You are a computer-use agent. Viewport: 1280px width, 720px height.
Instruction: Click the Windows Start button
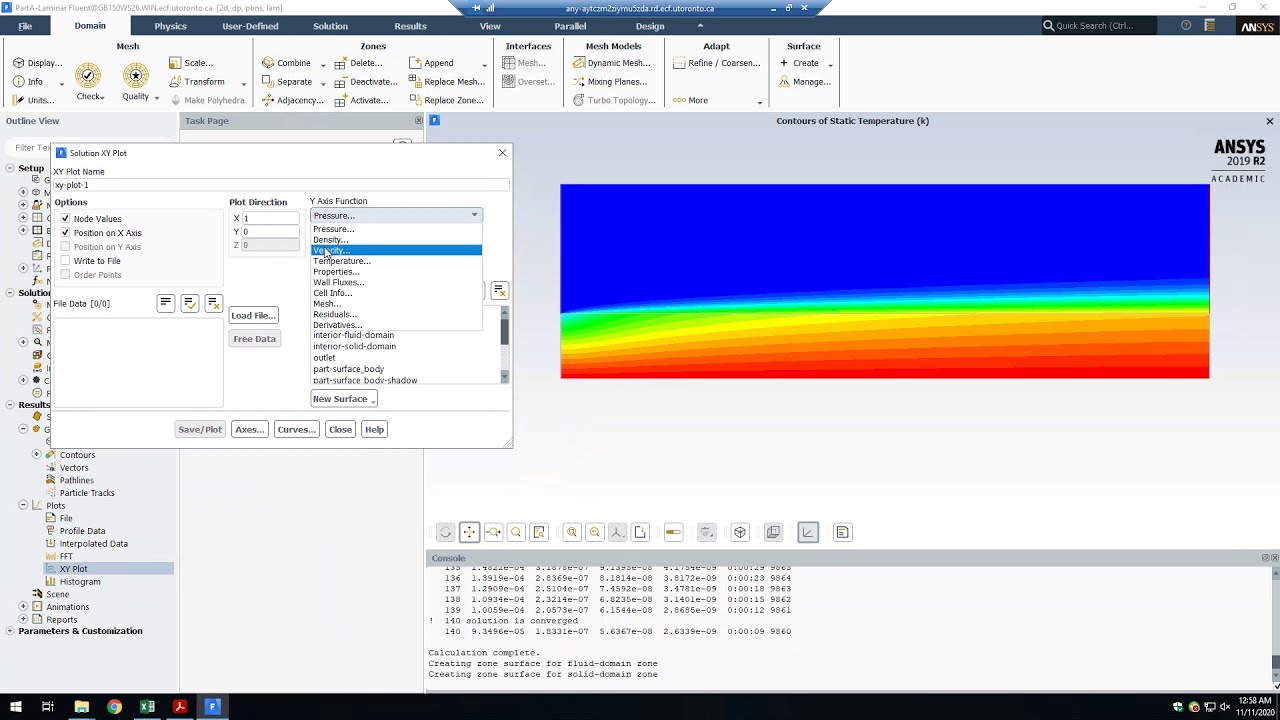[x=15, y=707]
